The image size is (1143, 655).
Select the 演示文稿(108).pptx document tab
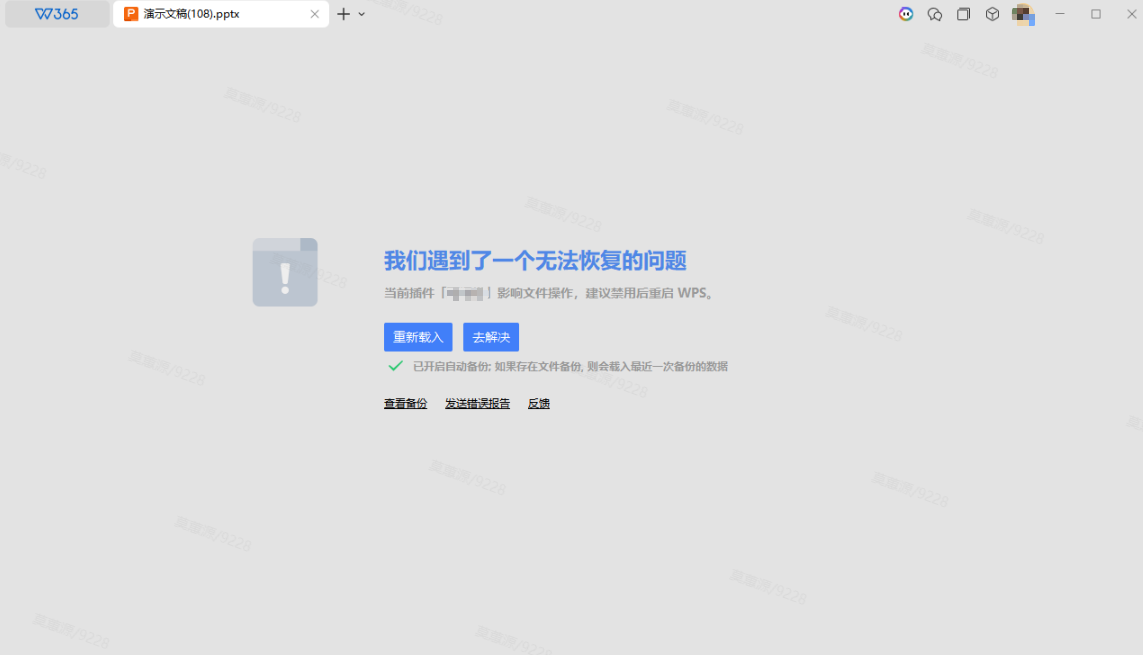pyautogui.click(x=210, y=14)
